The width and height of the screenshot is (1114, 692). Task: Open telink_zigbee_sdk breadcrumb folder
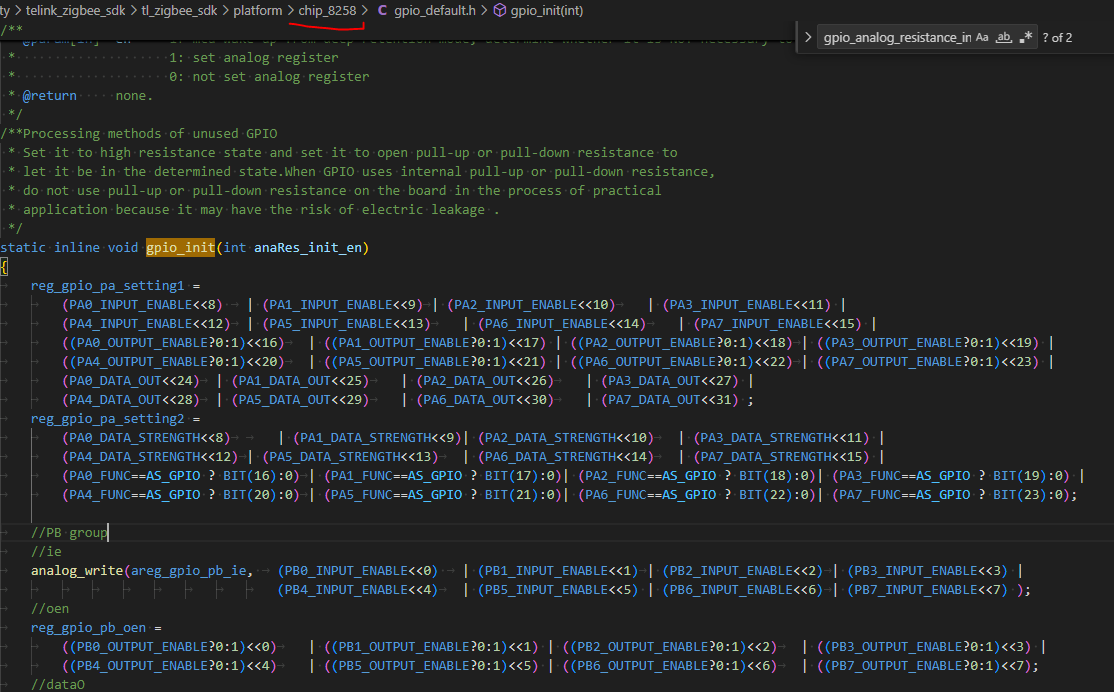coord(75,11)
